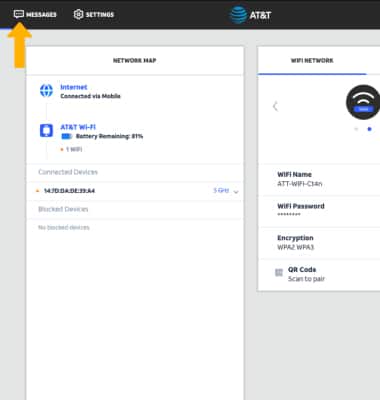This screenshot has width=380, height=400.
Task: Click Battery Remaining 81% text
Action: pos(109,136)
